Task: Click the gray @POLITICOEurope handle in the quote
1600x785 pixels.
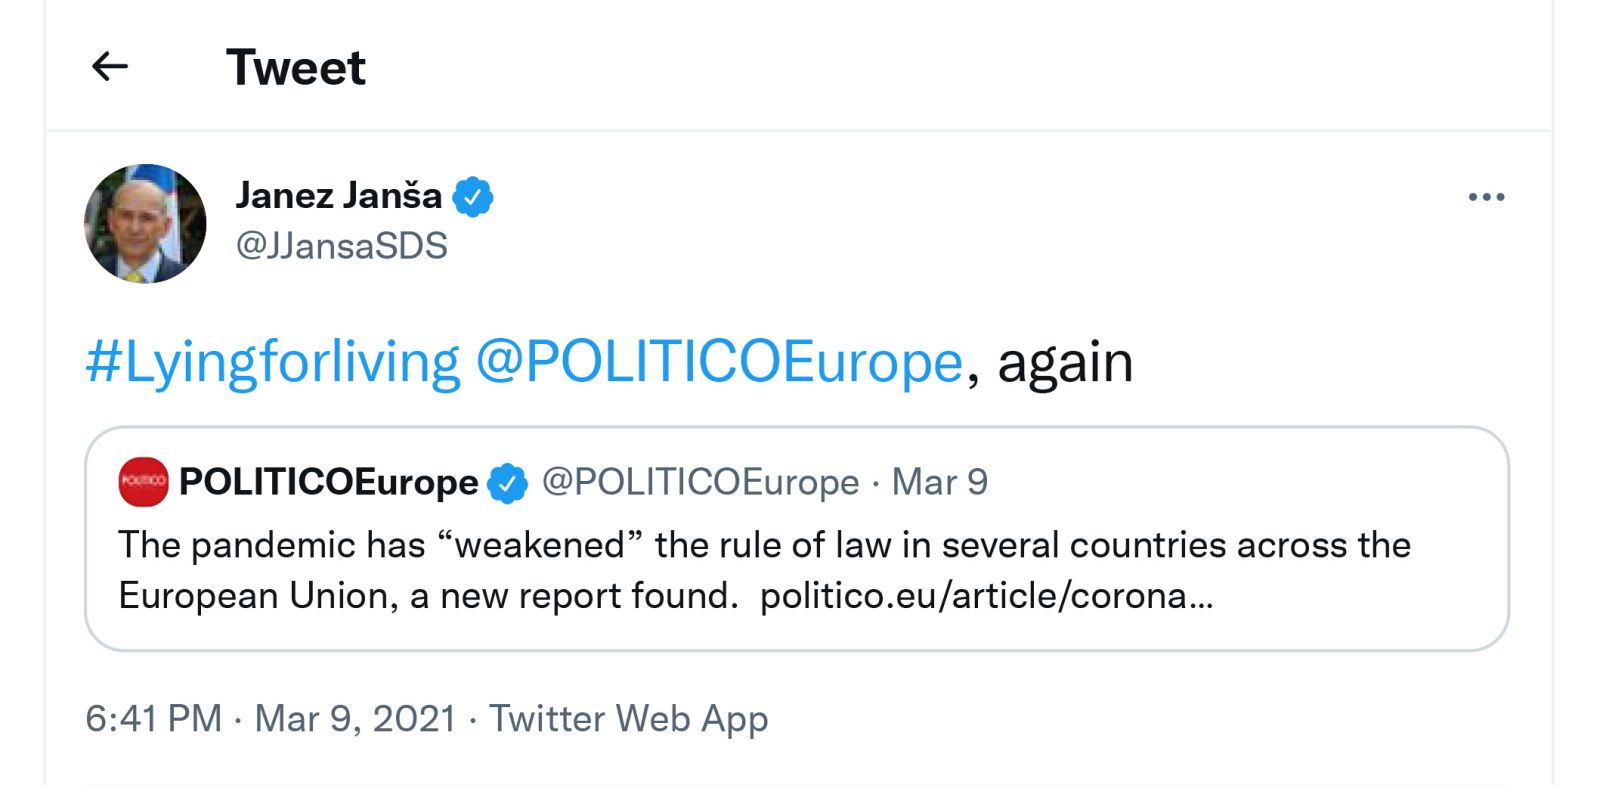Action: tap(700, 483)
